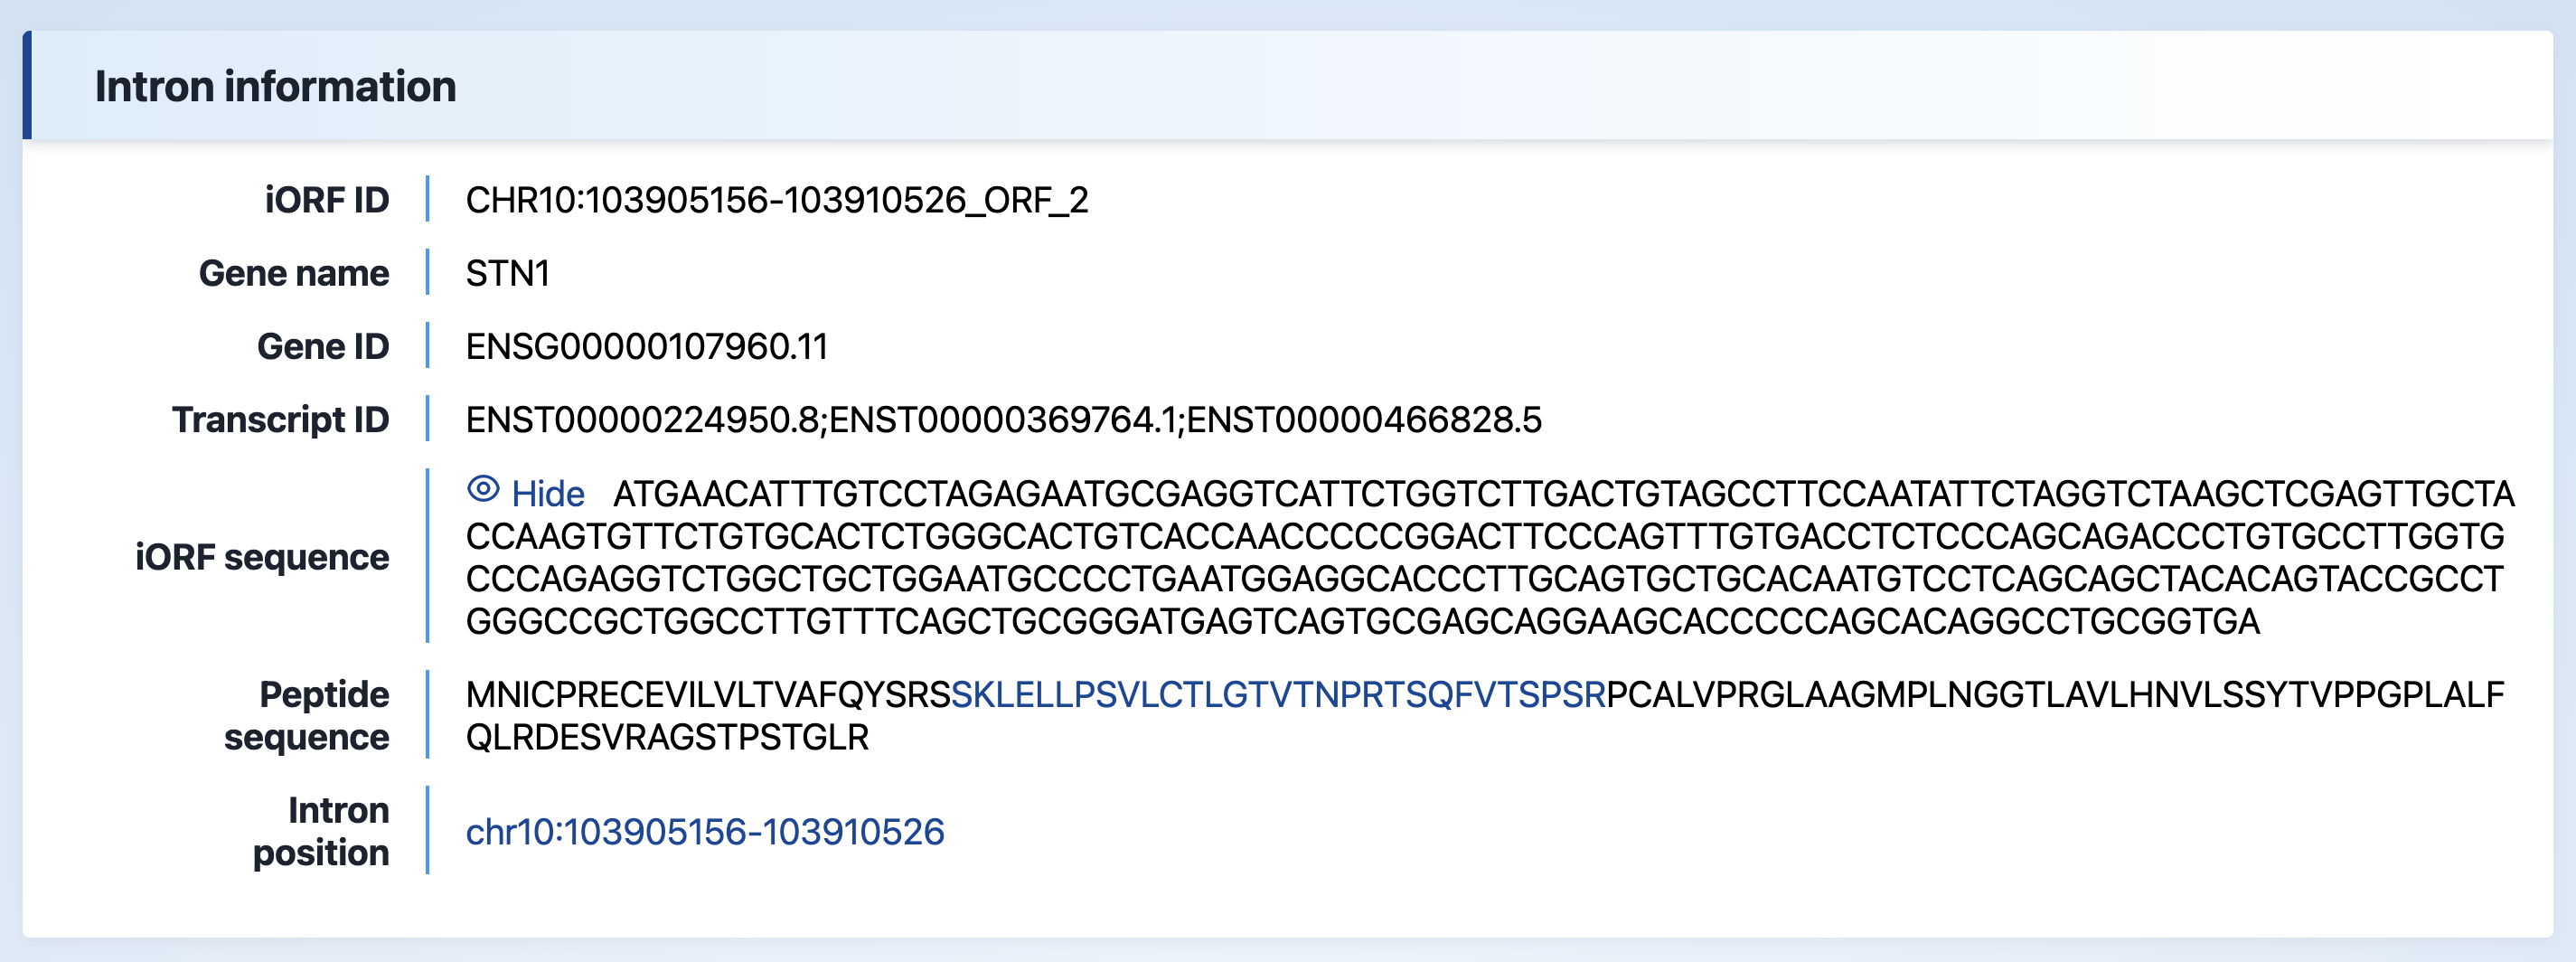
Task: Click the Transcript ID value starting ENST00000224950.8
Action: point(1003,420)
